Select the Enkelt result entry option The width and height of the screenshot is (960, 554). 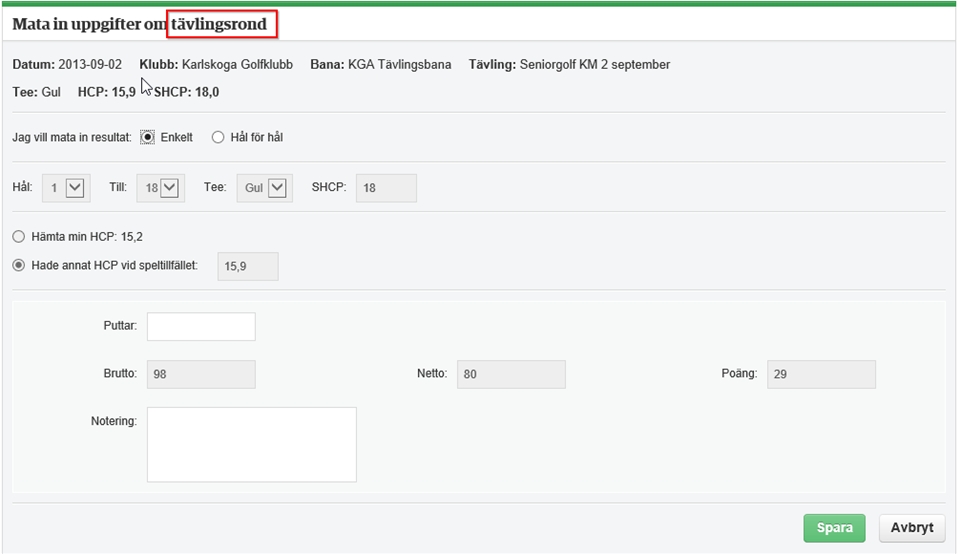pyautogui.click(x=148, y=137)
